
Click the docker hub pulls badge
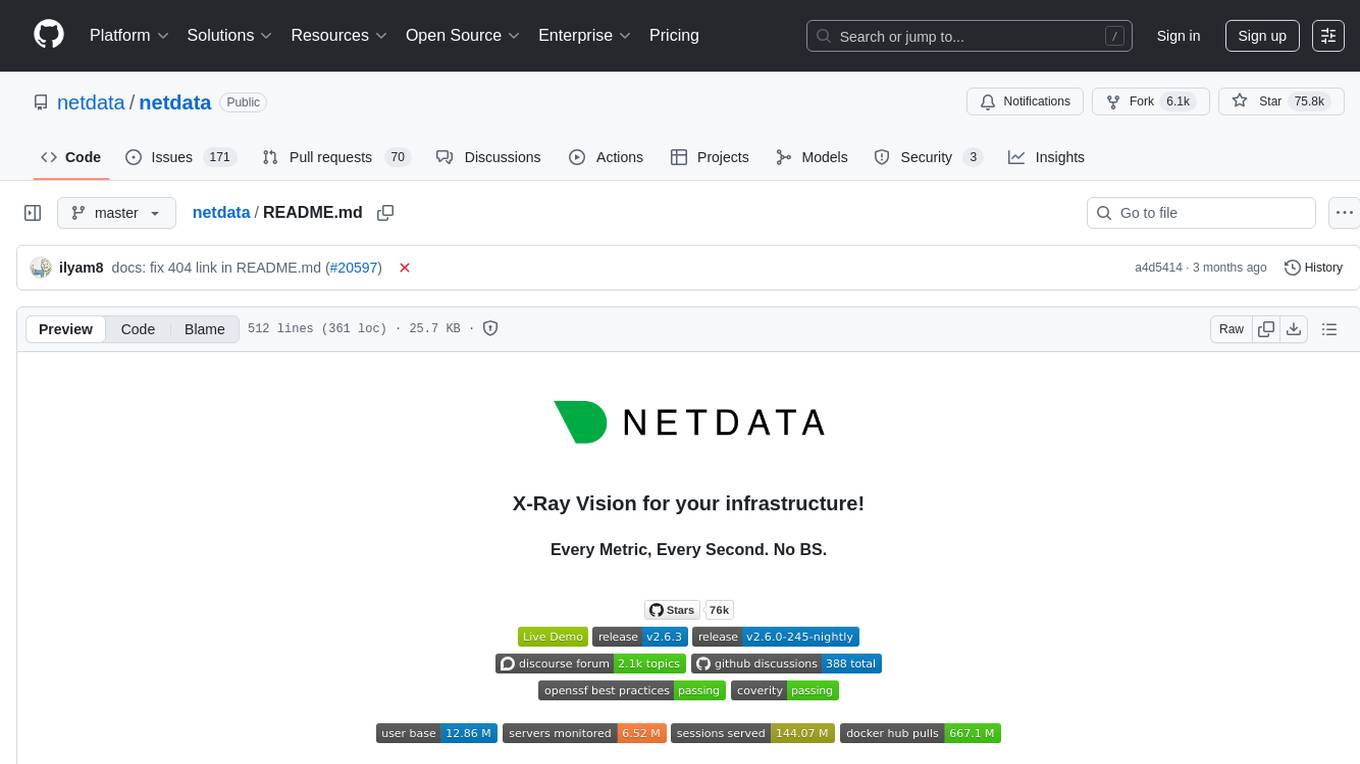(920, 733)
